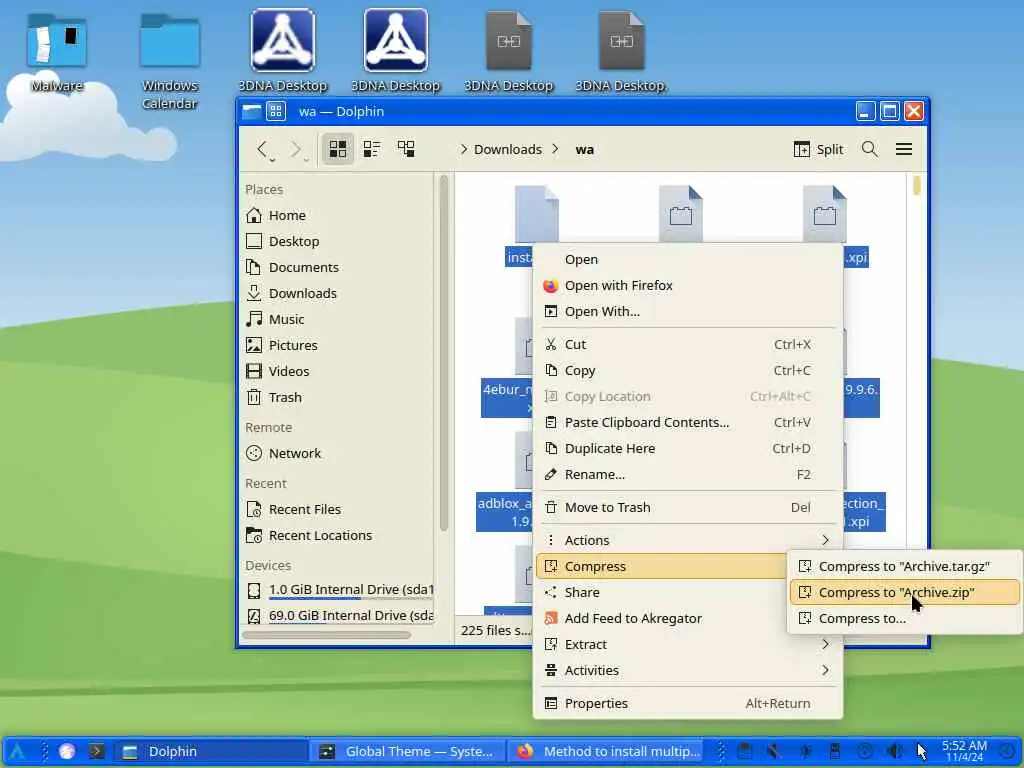
Task: Open Dolphin hamburger menu
Action: (x=904, y=150)
